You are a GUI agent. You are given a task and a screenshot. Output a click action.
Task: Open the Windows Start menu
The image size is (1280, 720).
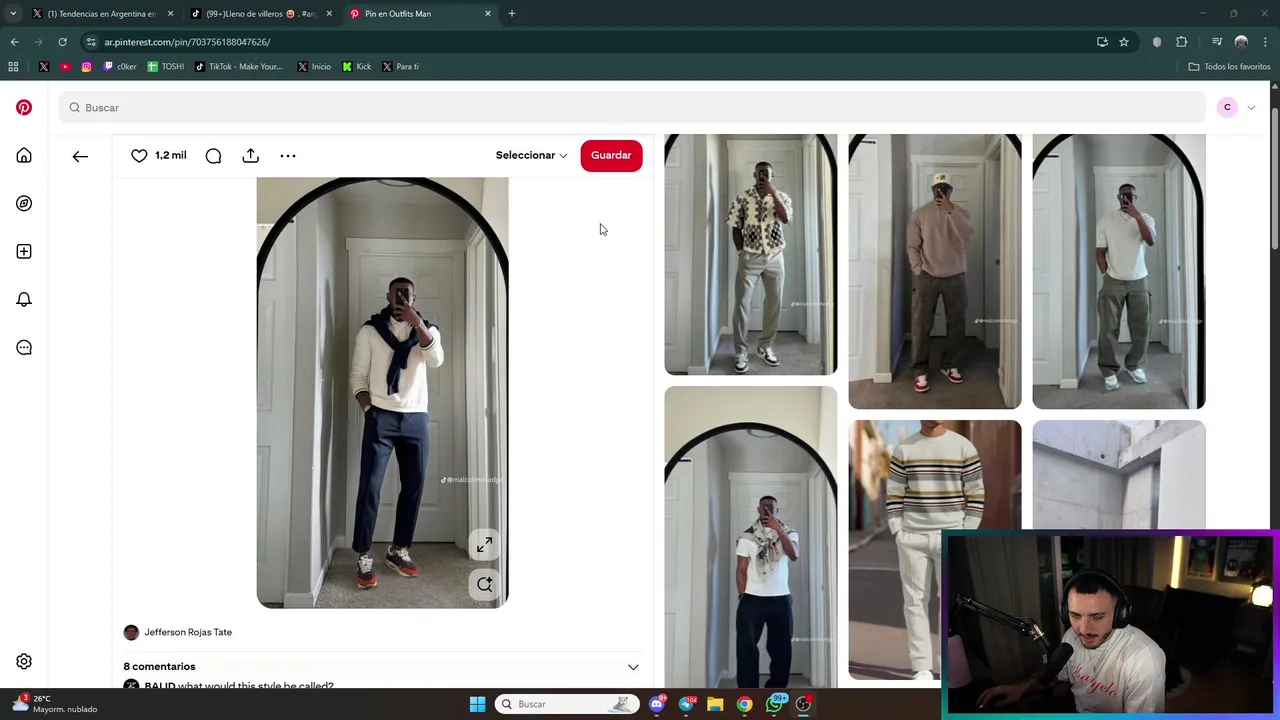[x=477, y=704]
